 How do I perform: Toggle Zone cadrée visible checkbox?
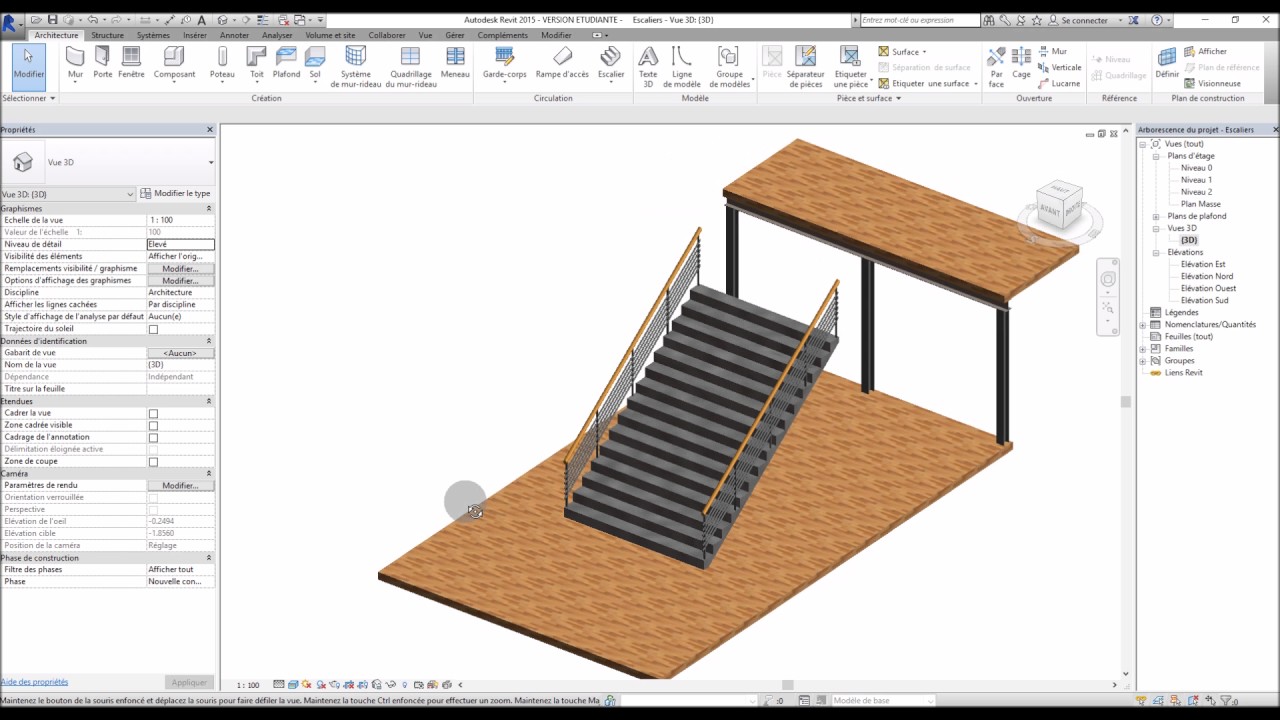(153, 425)
